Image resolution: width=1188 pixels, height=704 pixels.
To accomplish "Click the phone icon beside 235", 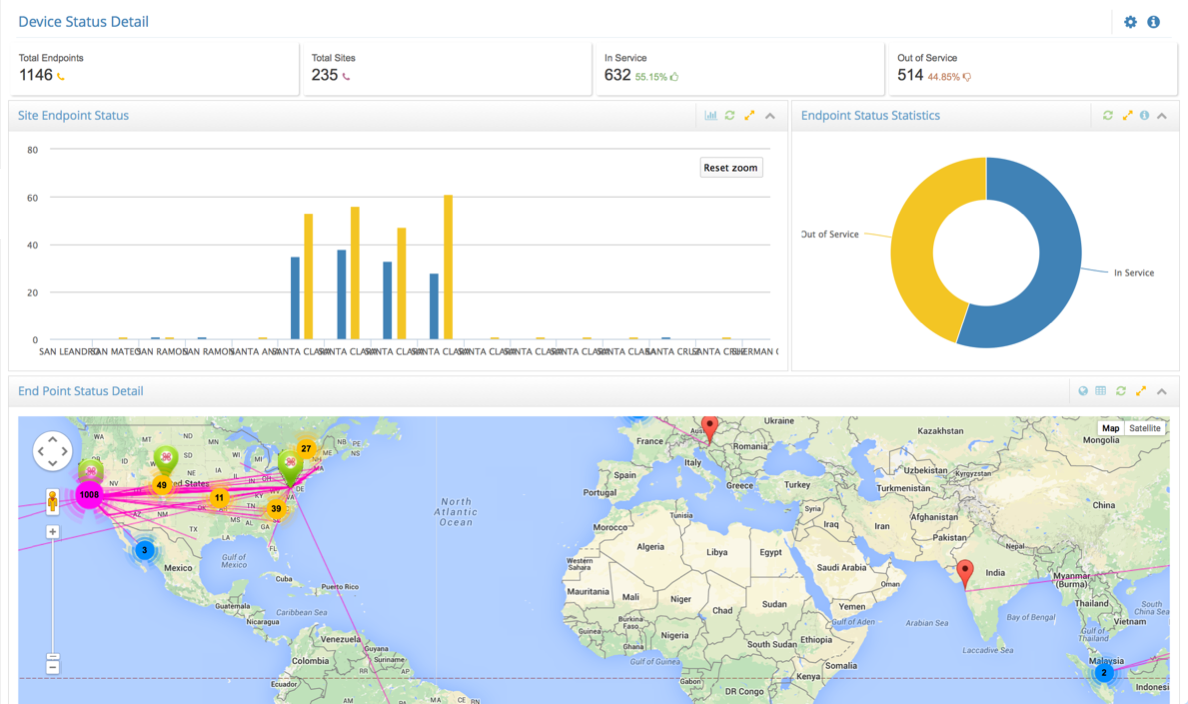I will coord(345,76).
